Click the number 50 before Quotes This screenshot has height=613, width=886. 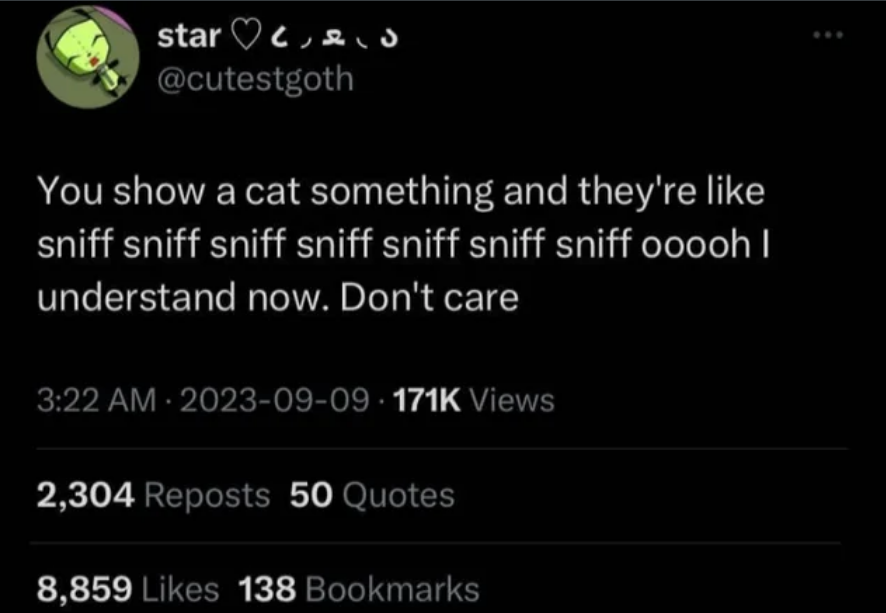tap(310, 494)
